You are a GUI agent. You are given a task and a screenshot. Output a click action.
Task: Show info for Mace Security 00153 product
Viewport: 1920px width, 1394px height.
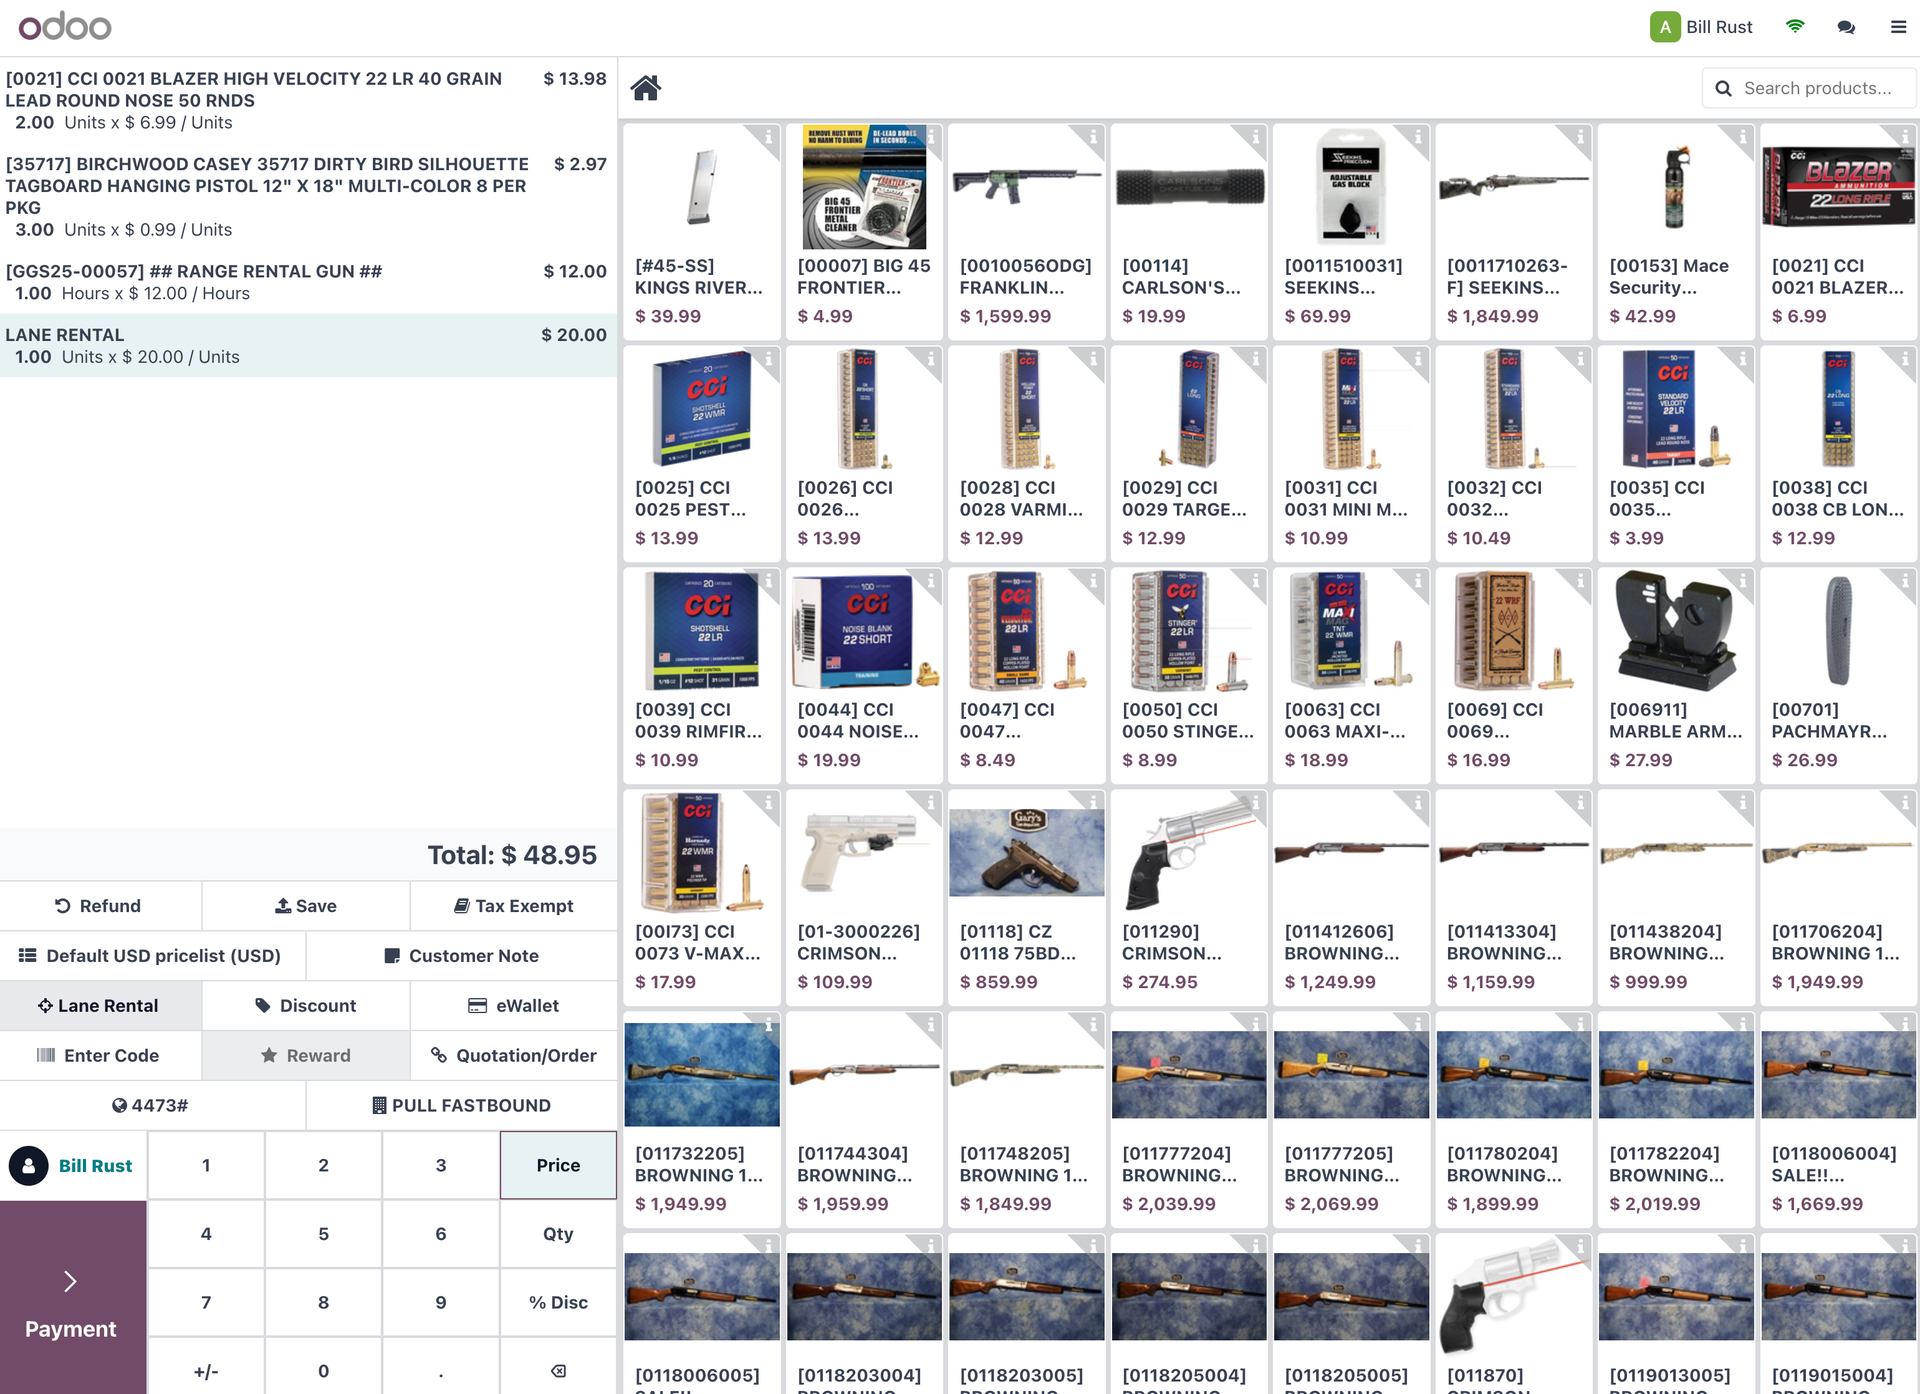coord(1742,136)
